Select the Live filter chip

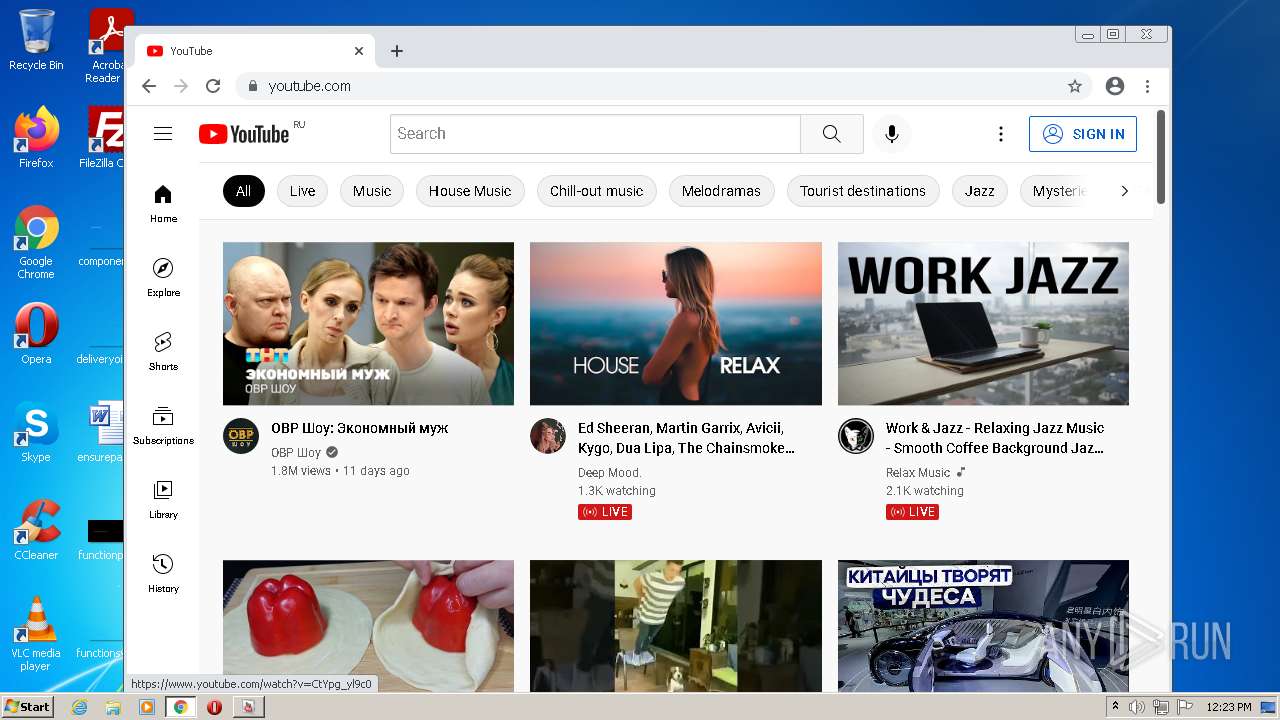[302, 191]
